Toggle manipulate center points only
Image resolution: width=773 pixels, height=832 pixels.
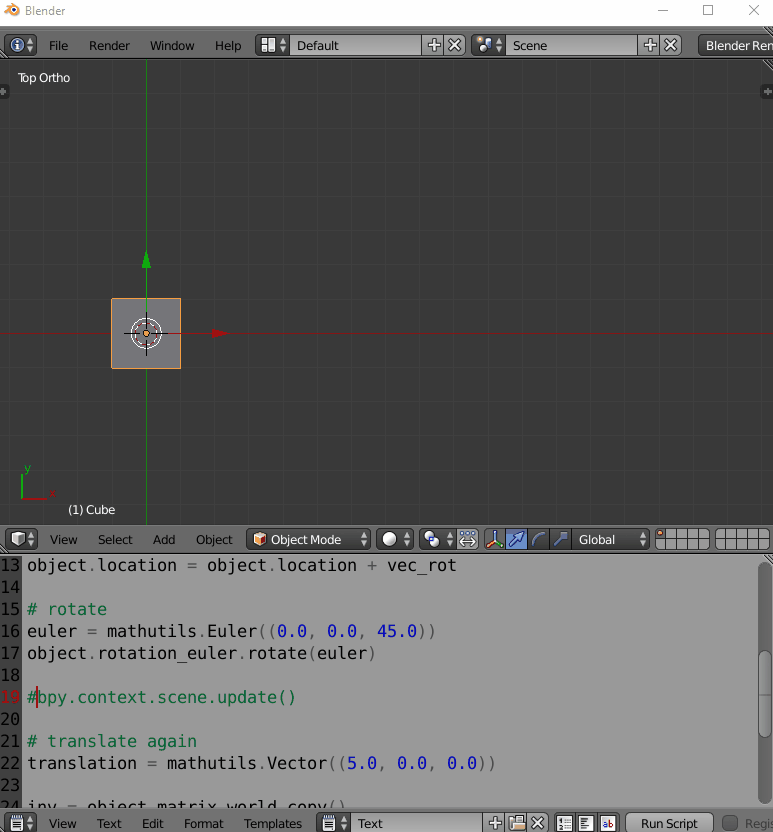(467, 539)
